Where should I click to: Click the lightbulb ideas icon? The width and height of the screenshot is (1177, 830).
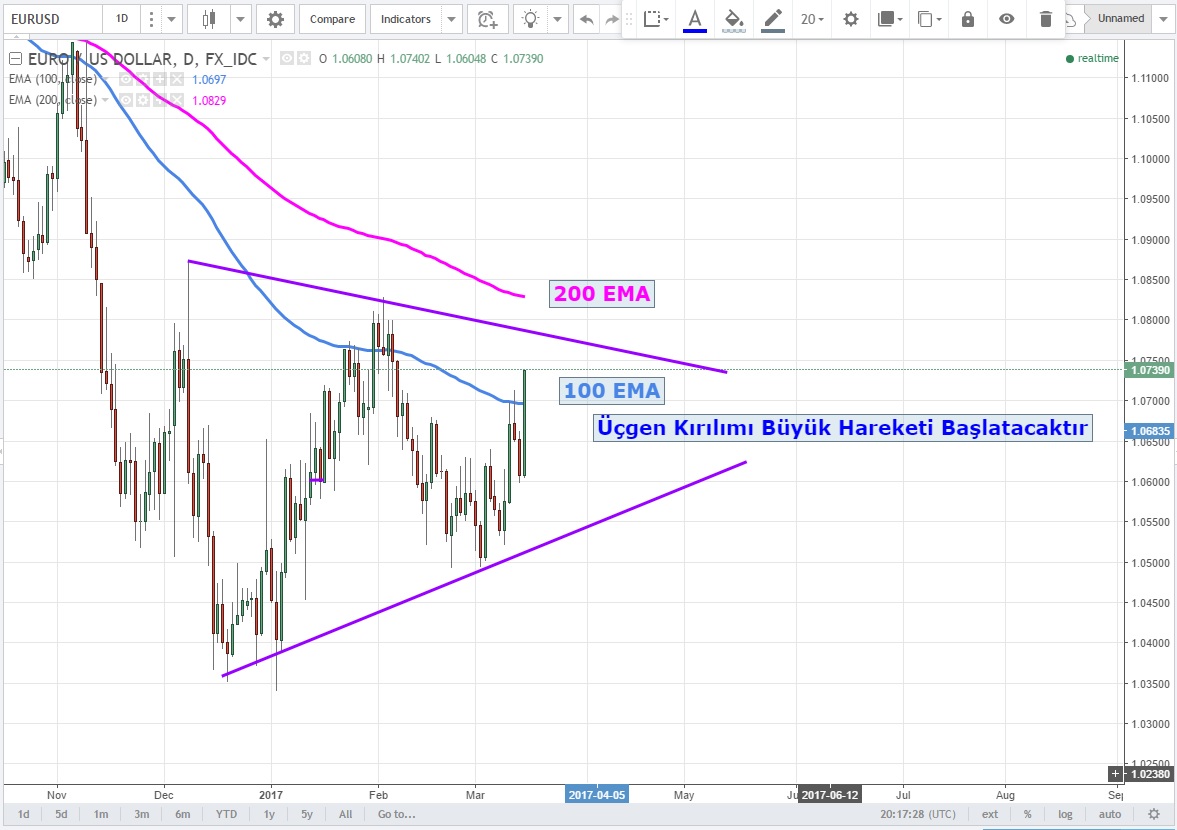coord(531,19)
